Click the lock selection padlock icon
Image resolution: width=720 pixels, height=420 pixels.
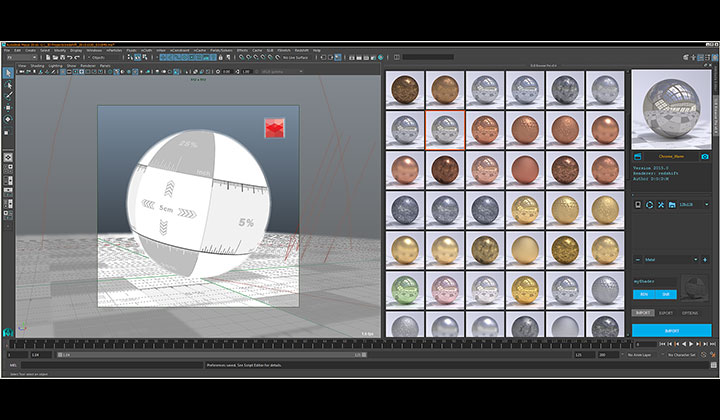(x=221, y=57)
